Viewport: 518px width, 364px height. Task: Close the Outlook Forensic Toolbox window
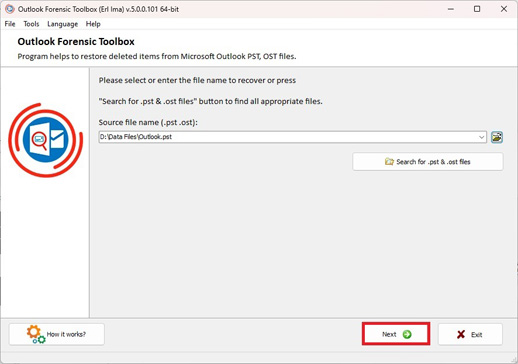tap(504, 9)
